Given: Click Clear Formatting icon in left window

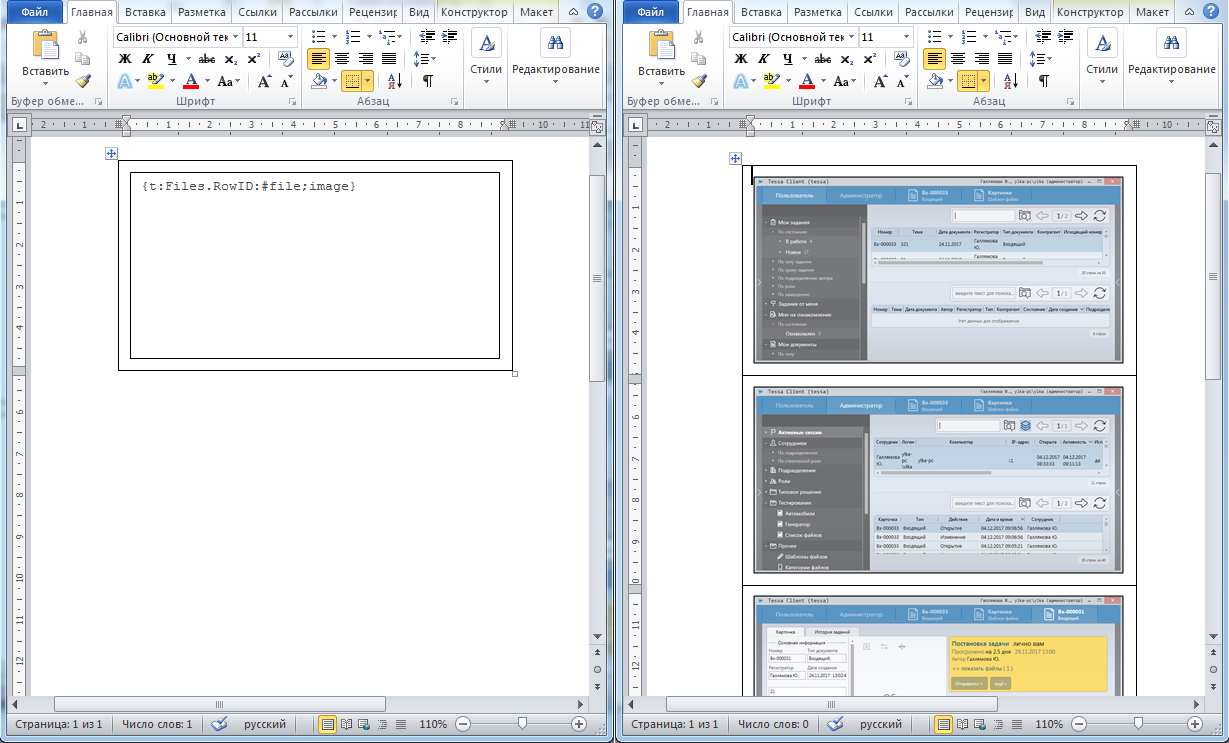Looking at the screenshot, I should coord(286,59).
